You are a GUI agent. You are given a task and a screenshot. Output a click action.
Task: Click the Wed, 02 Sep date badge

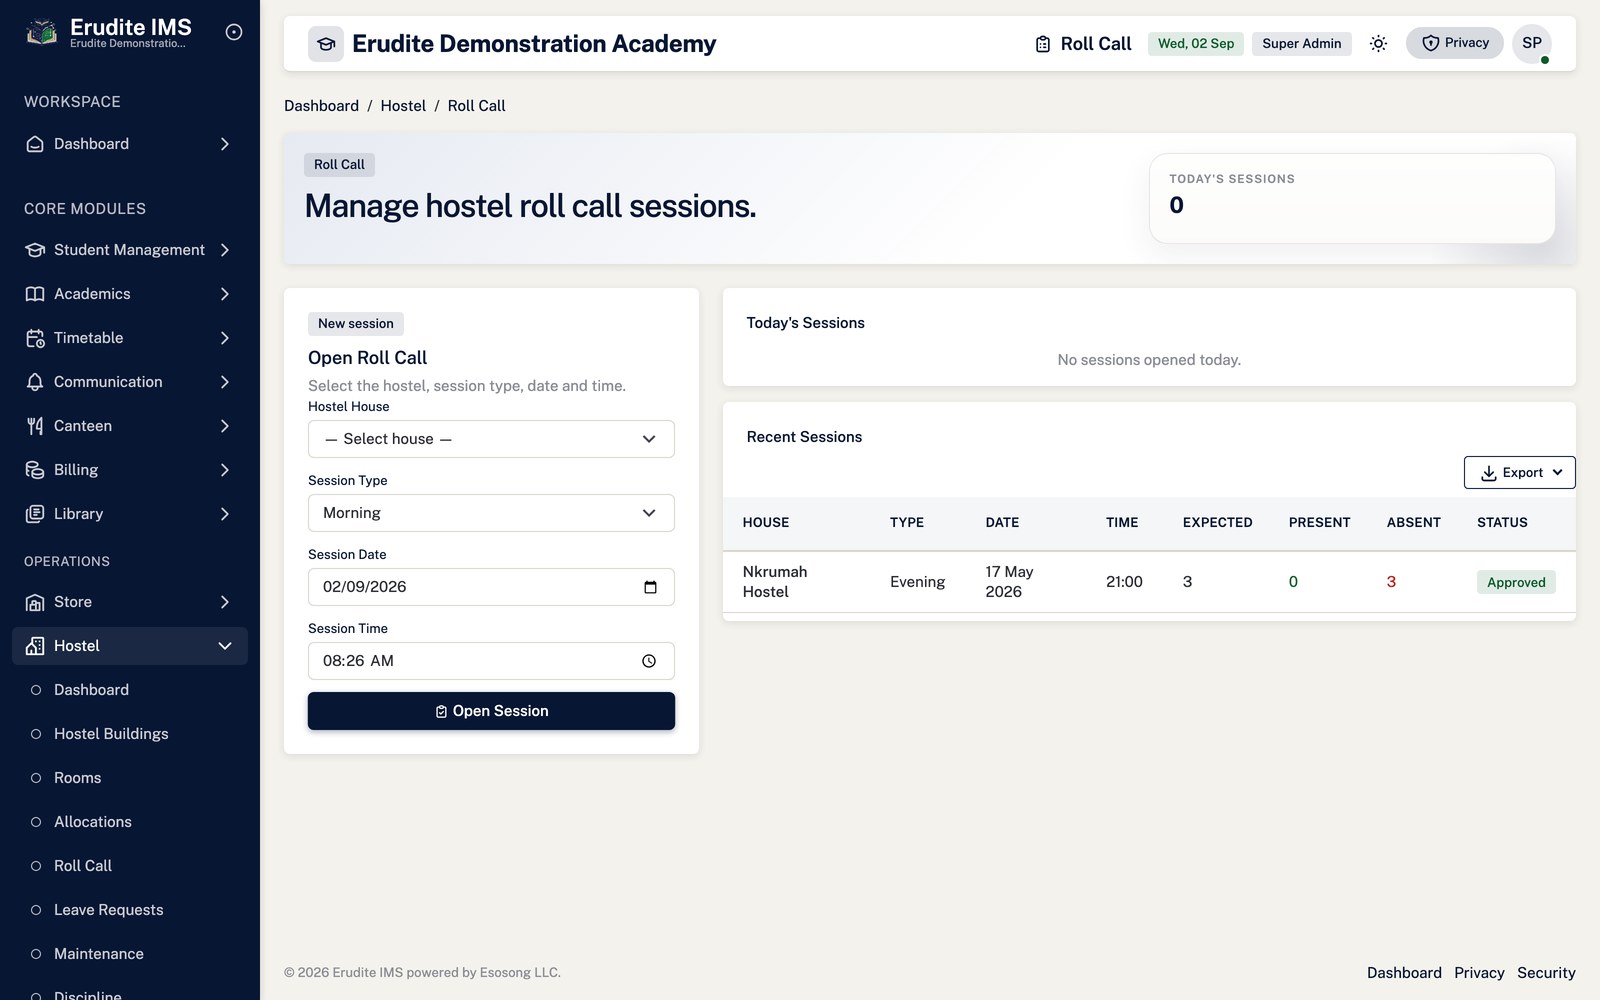click(x=1196, y=44)
